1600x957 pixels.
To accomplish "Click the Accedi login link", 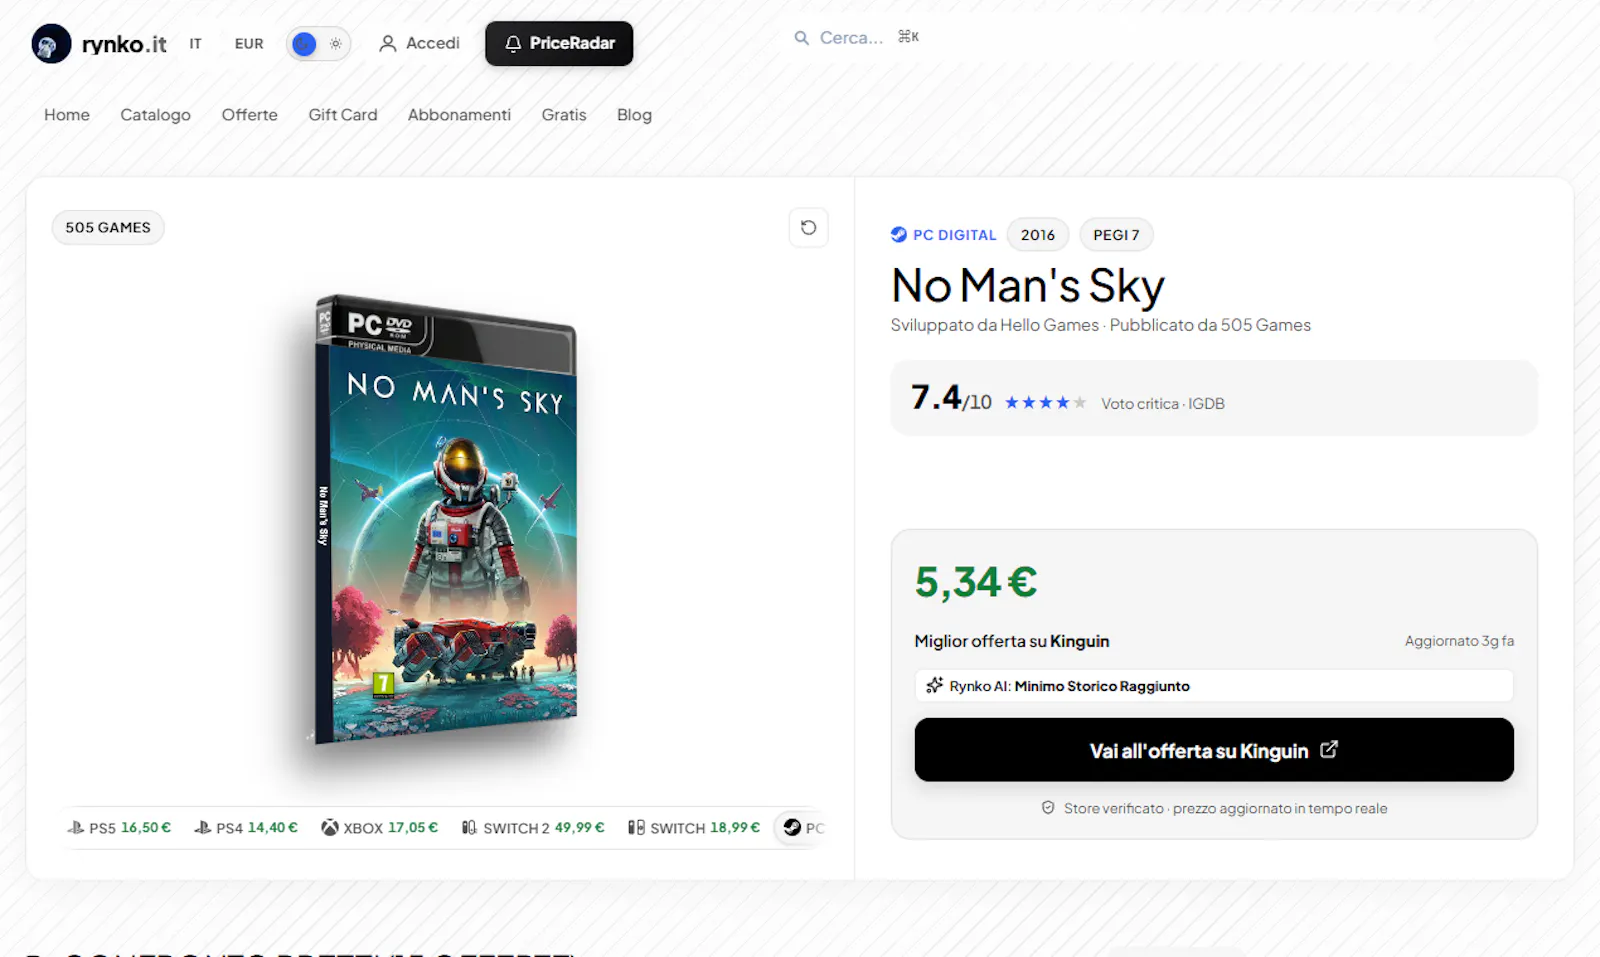I will (x=420, y=44).
